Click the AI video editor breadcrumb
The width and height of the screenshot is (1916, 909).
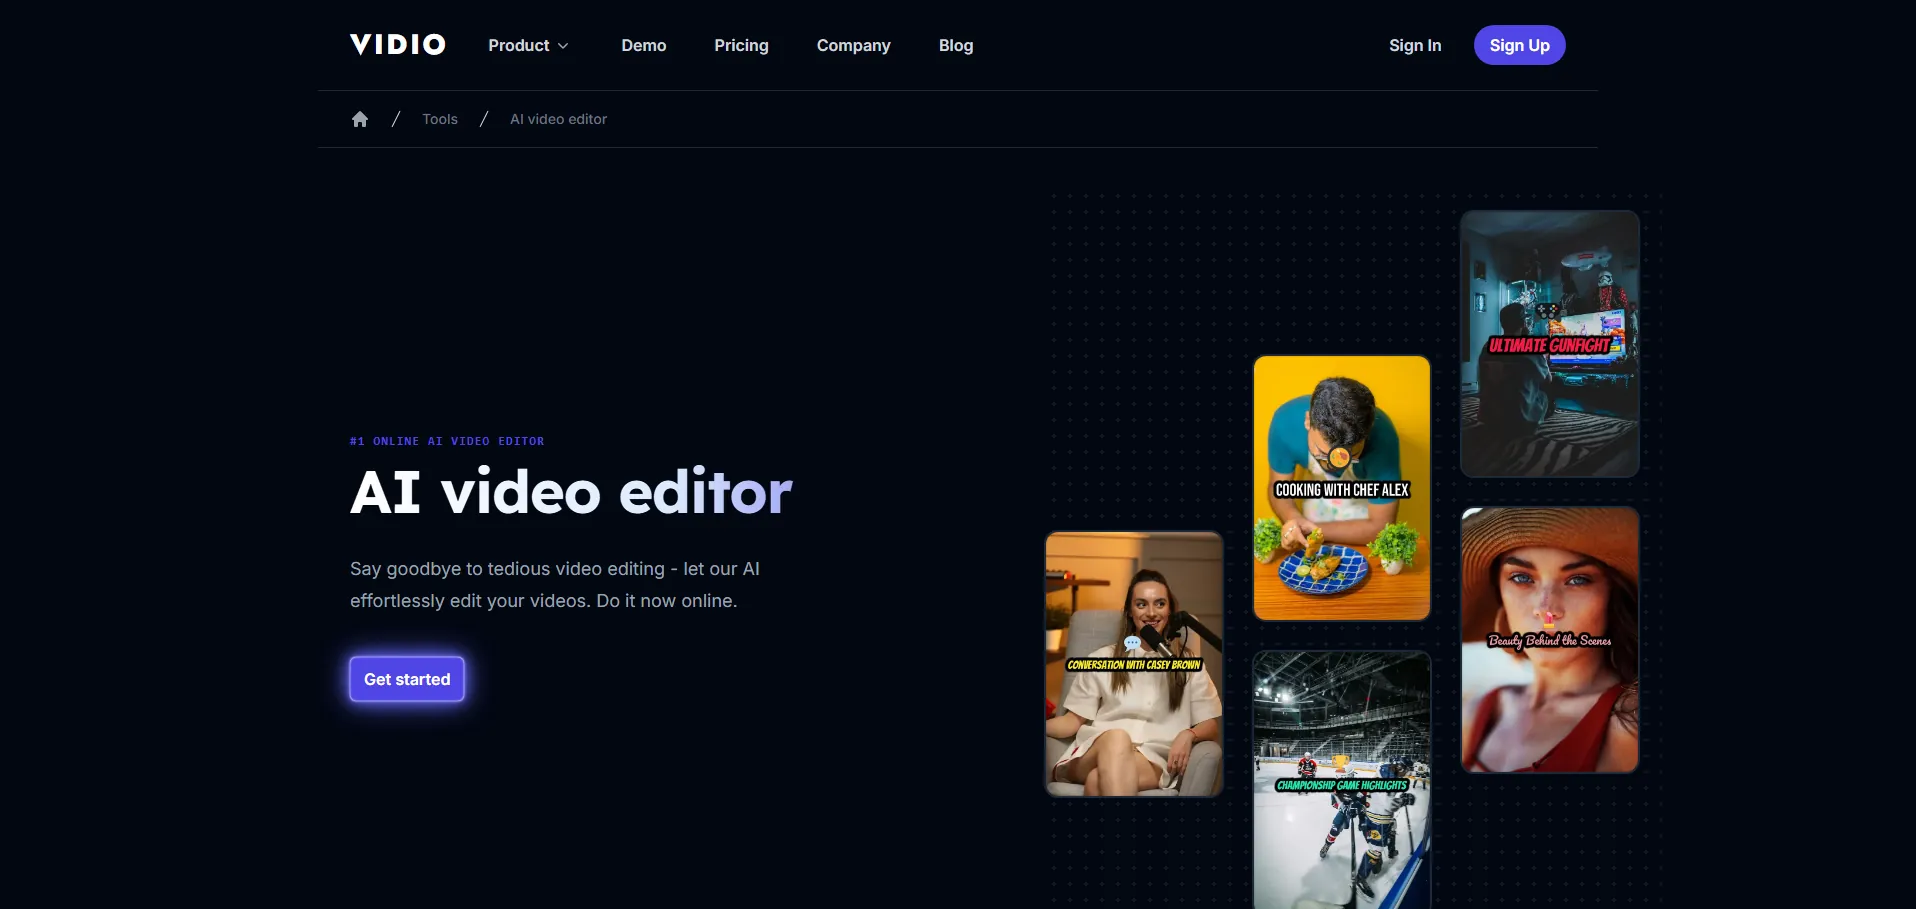[558, 119]
